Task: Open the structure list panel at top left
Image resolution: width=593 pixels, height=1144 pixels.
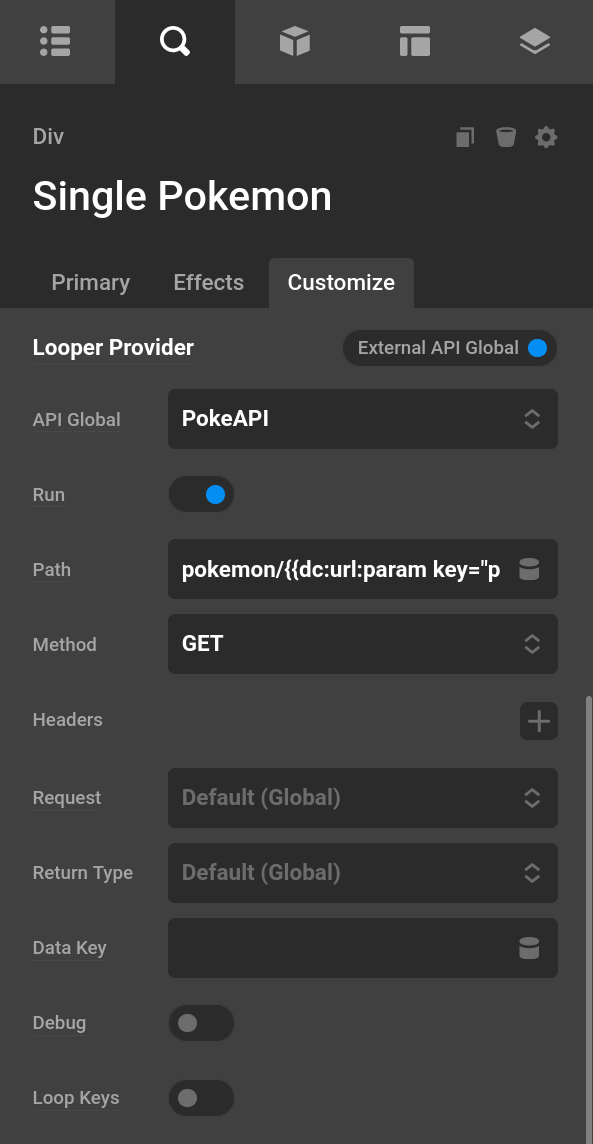Action: [55, 41]
